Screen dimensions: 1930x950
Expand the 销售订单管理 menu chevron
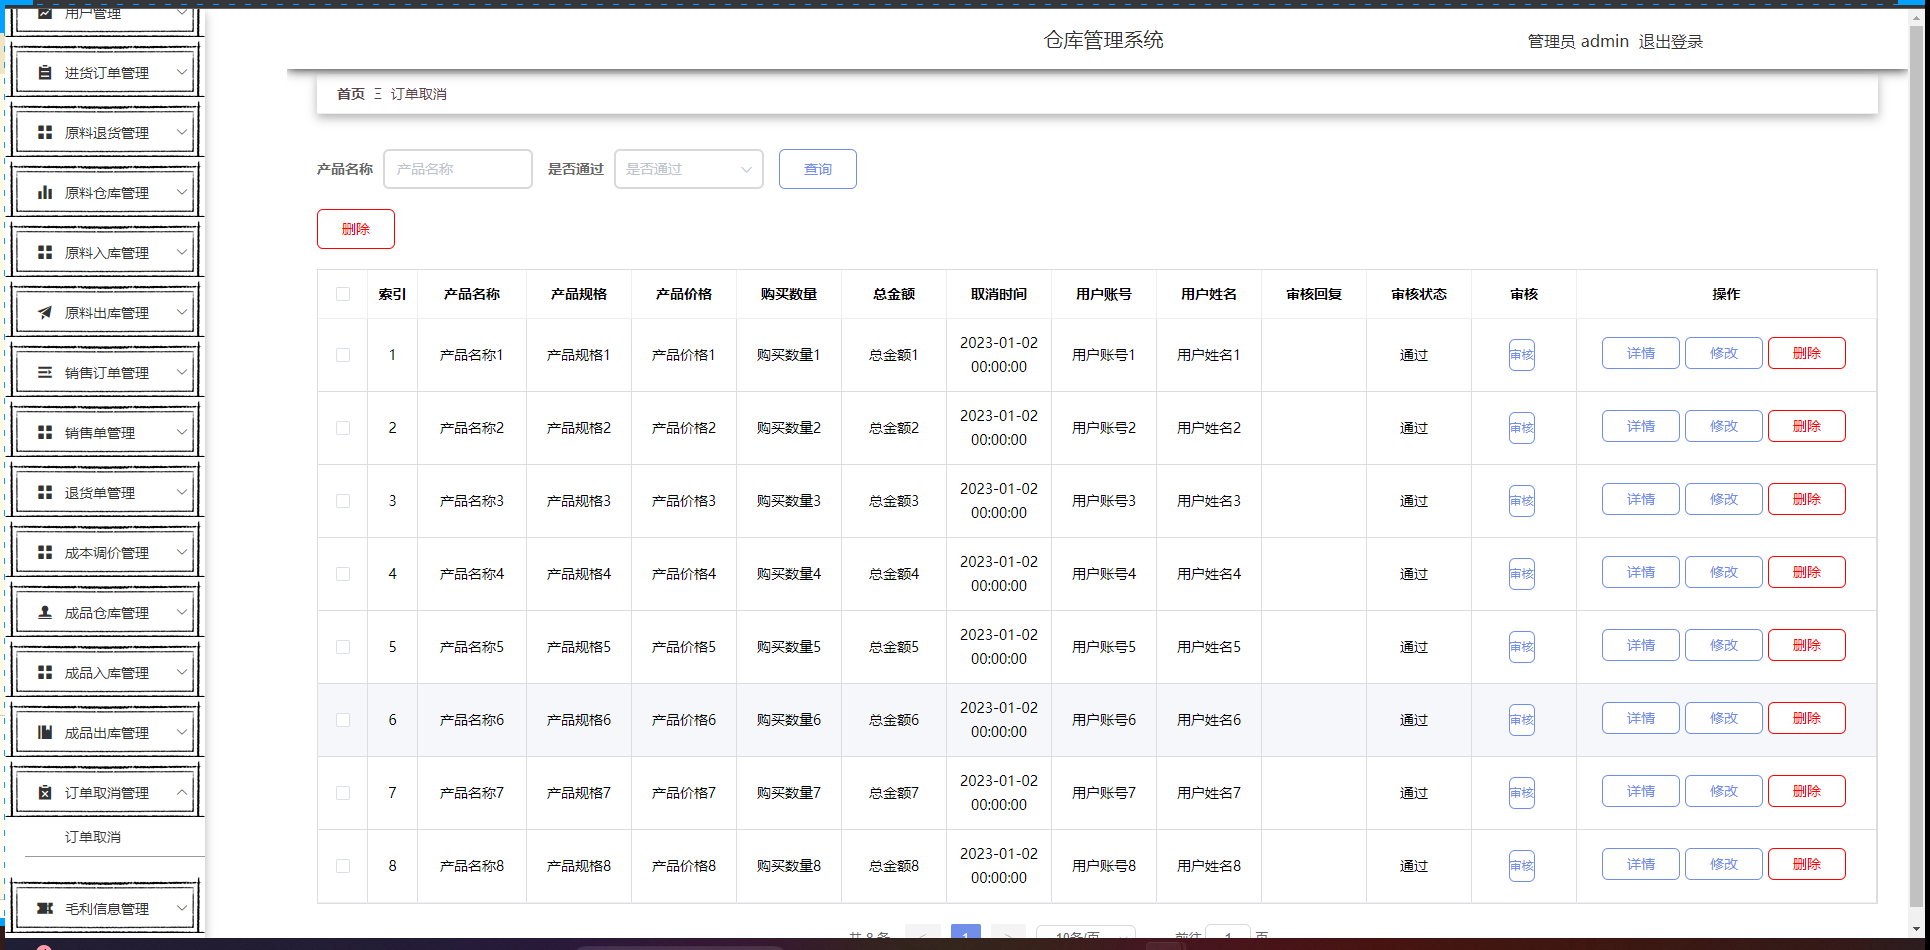click(182, 372)
